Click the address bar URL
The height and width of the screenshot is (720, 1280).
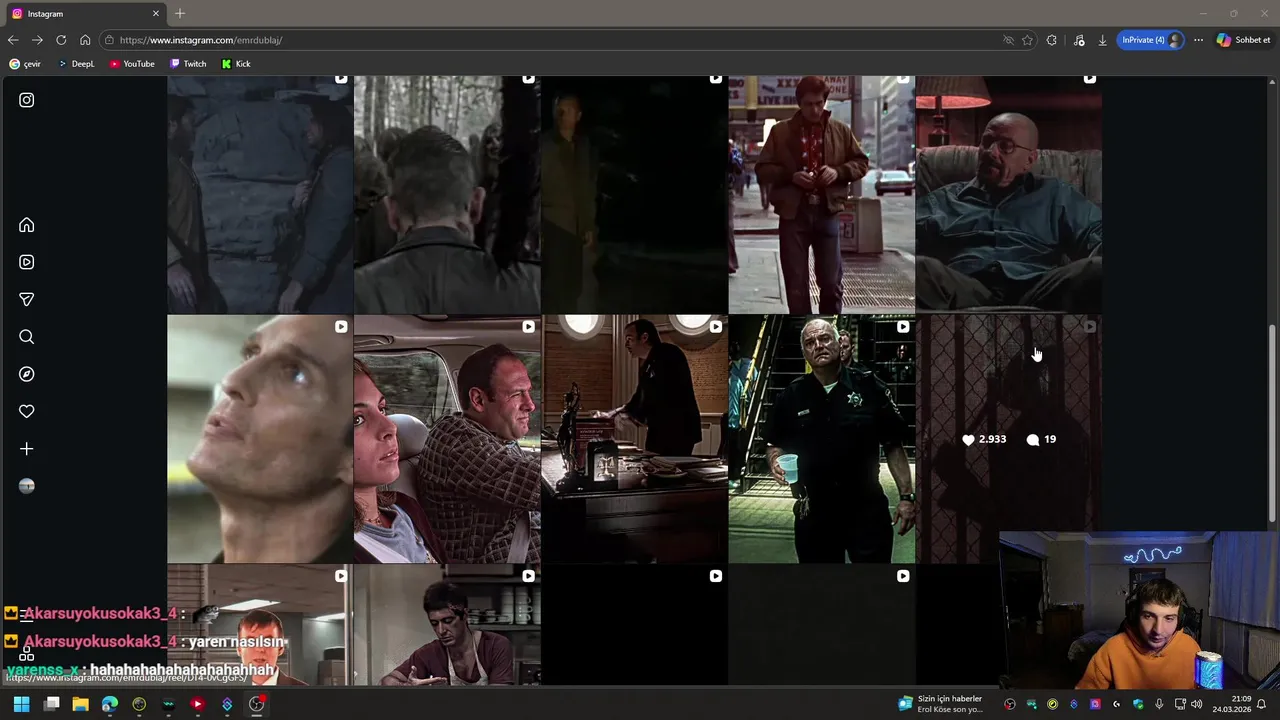(201, 40)
